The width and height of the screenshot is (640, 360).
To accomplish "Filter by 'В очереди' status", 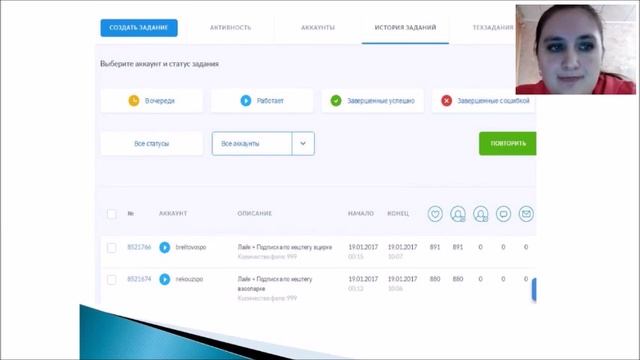I will pos(151,101).
